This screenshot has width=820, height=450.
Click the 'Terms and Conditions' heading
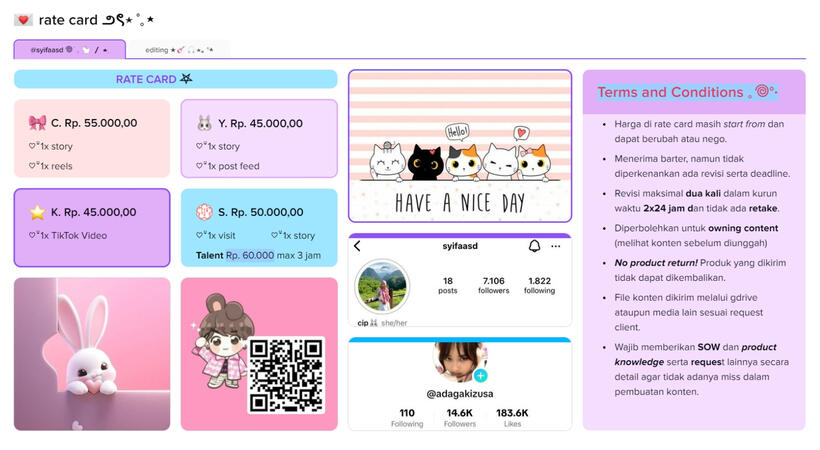(670, 92)
